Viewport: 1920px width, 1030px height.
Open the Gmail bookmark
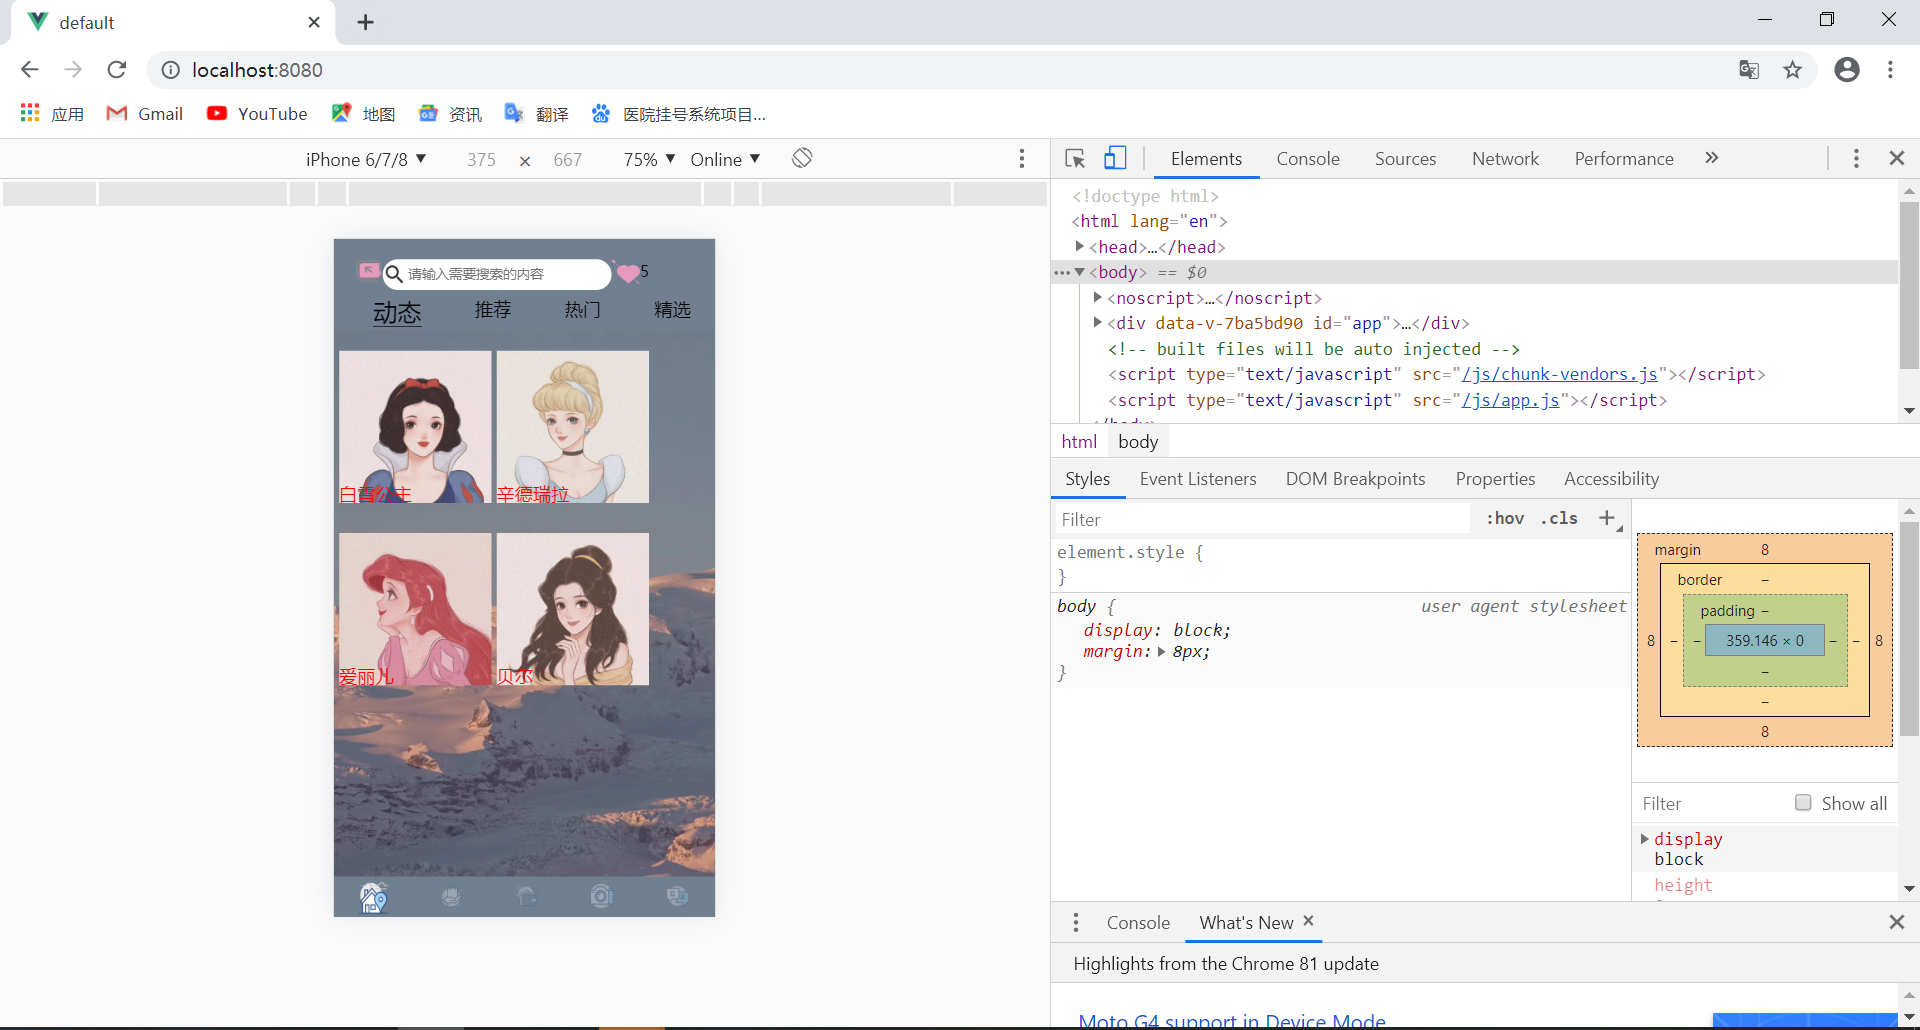click(x=145, y=114)
